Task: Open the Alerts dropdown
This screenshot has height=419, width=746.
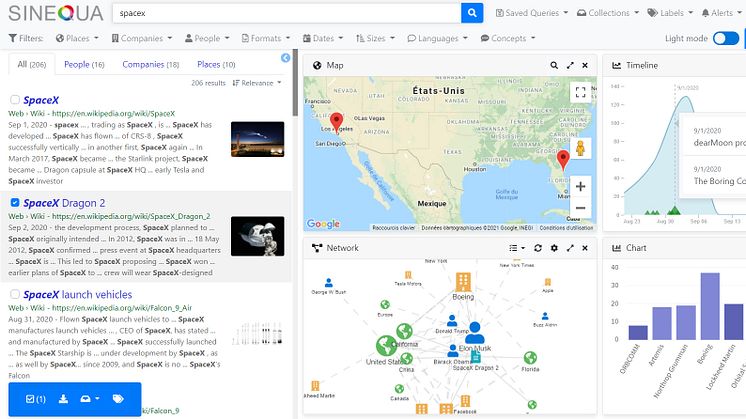Action: tap(721, 13)
